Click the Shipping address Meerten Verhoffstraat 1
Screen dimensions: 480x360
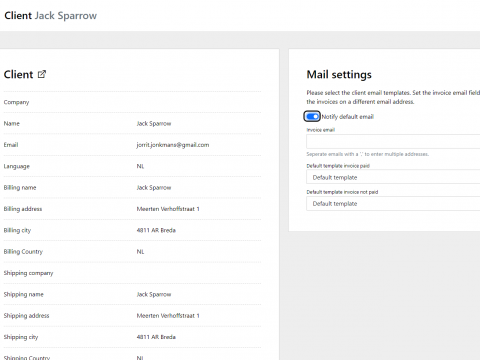click(168, 316)
